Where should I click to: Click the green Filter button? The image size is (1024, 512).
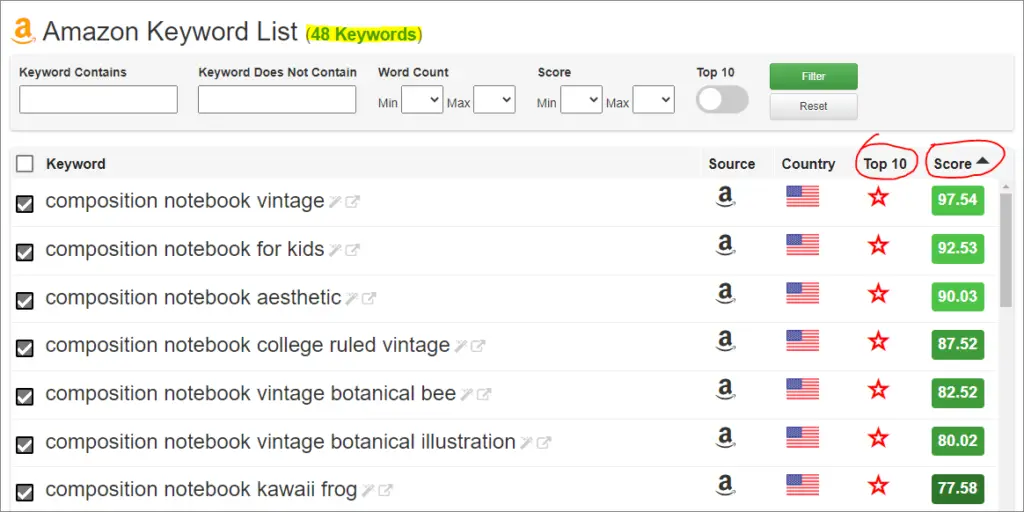click(x=814, y=76)
